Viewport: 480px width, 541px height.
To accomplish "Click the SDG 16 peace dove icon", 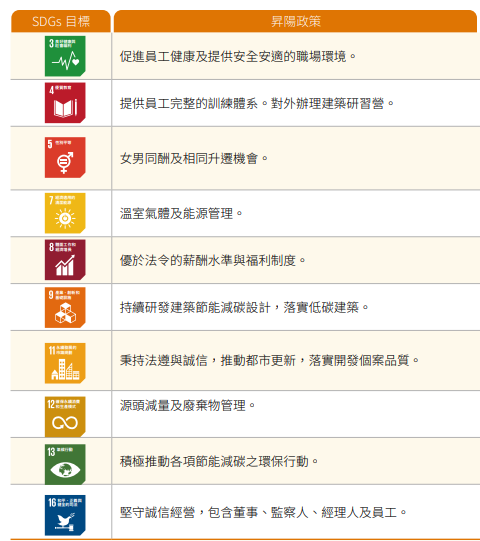I will [x=65, y=515].
